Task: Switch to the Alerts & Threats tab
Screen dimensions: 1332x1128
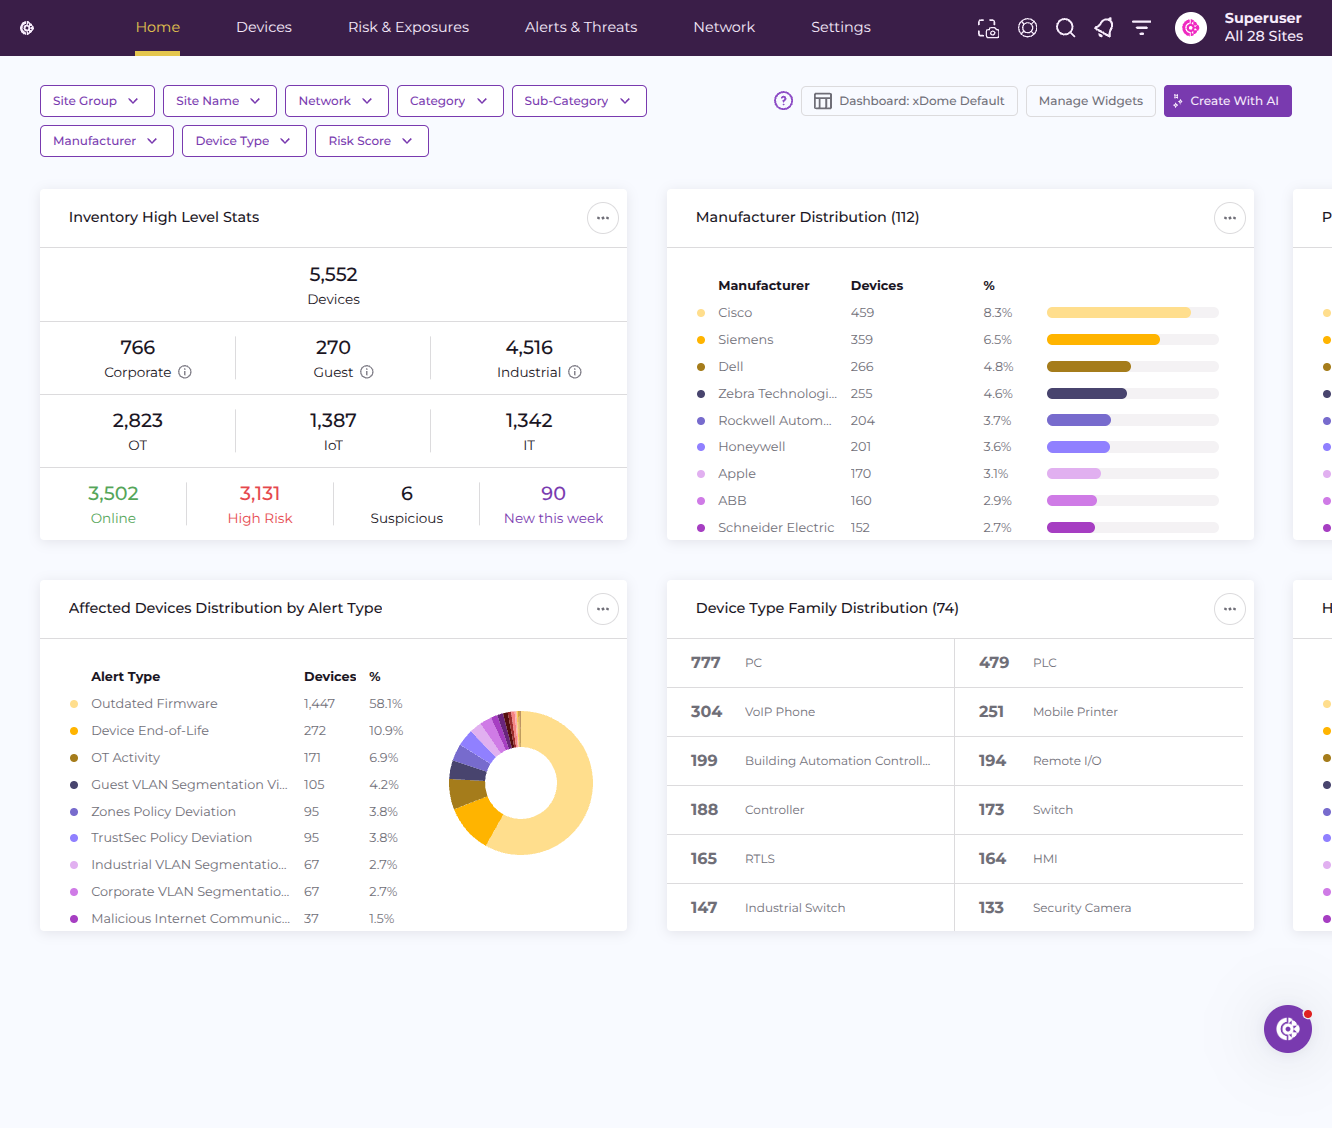Action: pyautogui.click(x=581, y=27)
